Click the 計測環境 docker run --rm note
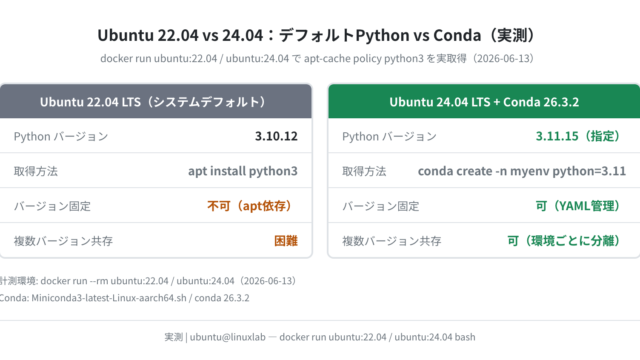 (148, 281)
